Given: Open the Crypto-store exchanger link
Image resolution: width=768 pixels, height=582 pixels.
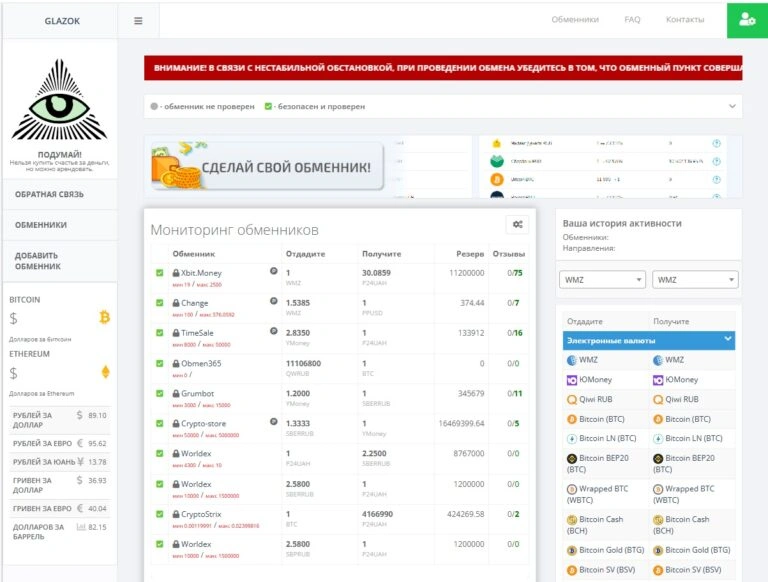Looking at the screenshot, I should [203, 424].
